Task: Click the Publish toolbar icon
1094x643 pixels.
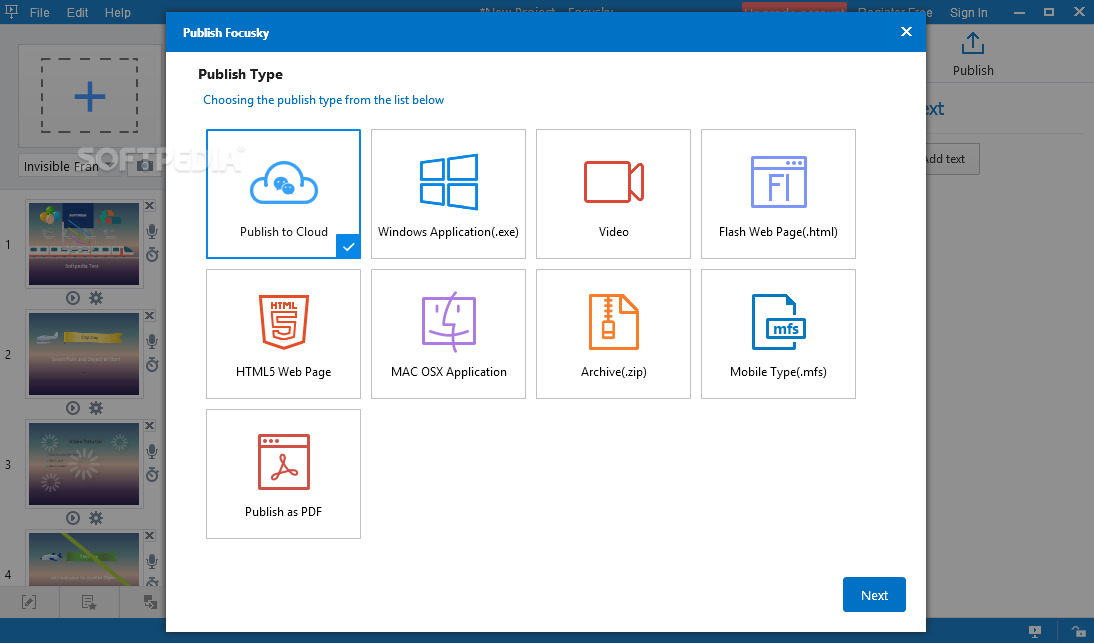Action: click(x=973, y=54)
